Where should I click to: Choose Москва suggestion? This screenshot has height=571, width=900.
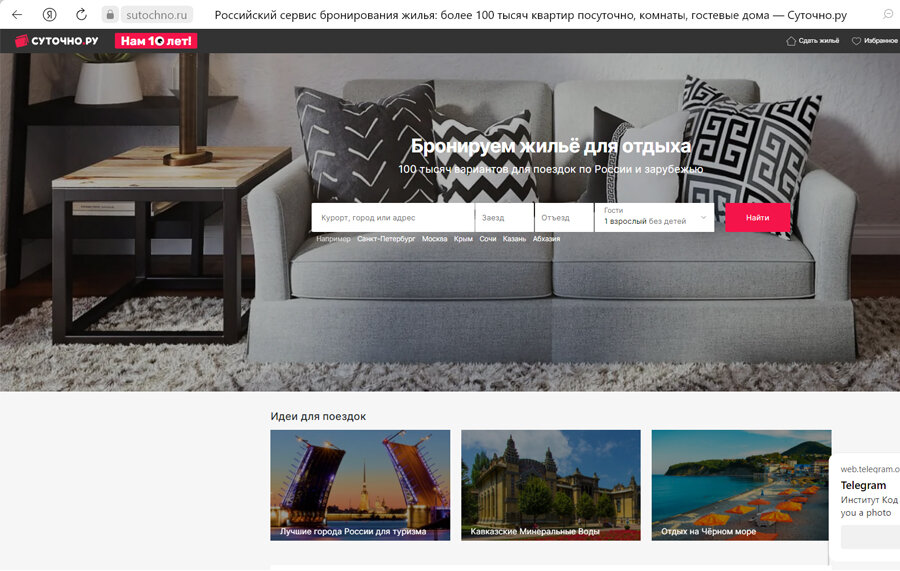coord(435,239)
